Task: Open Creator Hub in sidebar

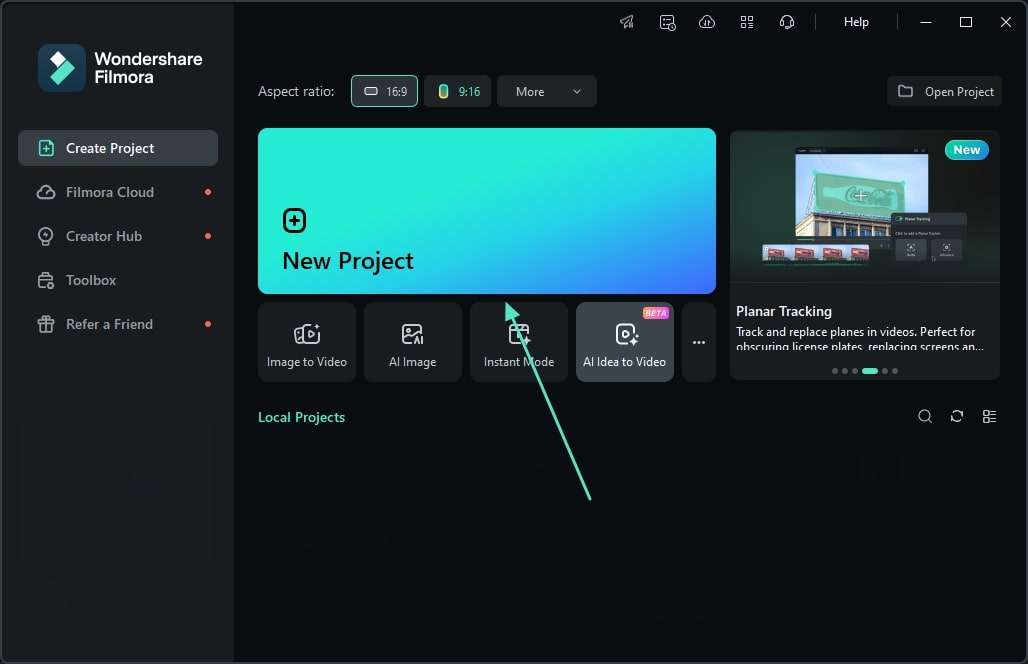Action: 118,236
